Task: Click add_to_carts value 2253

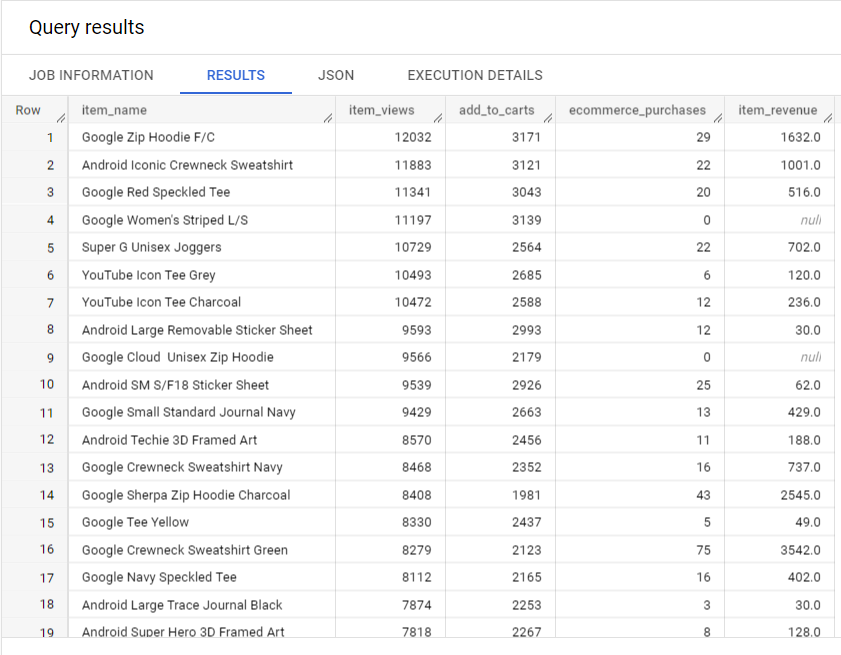Action: [x=527, y=605]
